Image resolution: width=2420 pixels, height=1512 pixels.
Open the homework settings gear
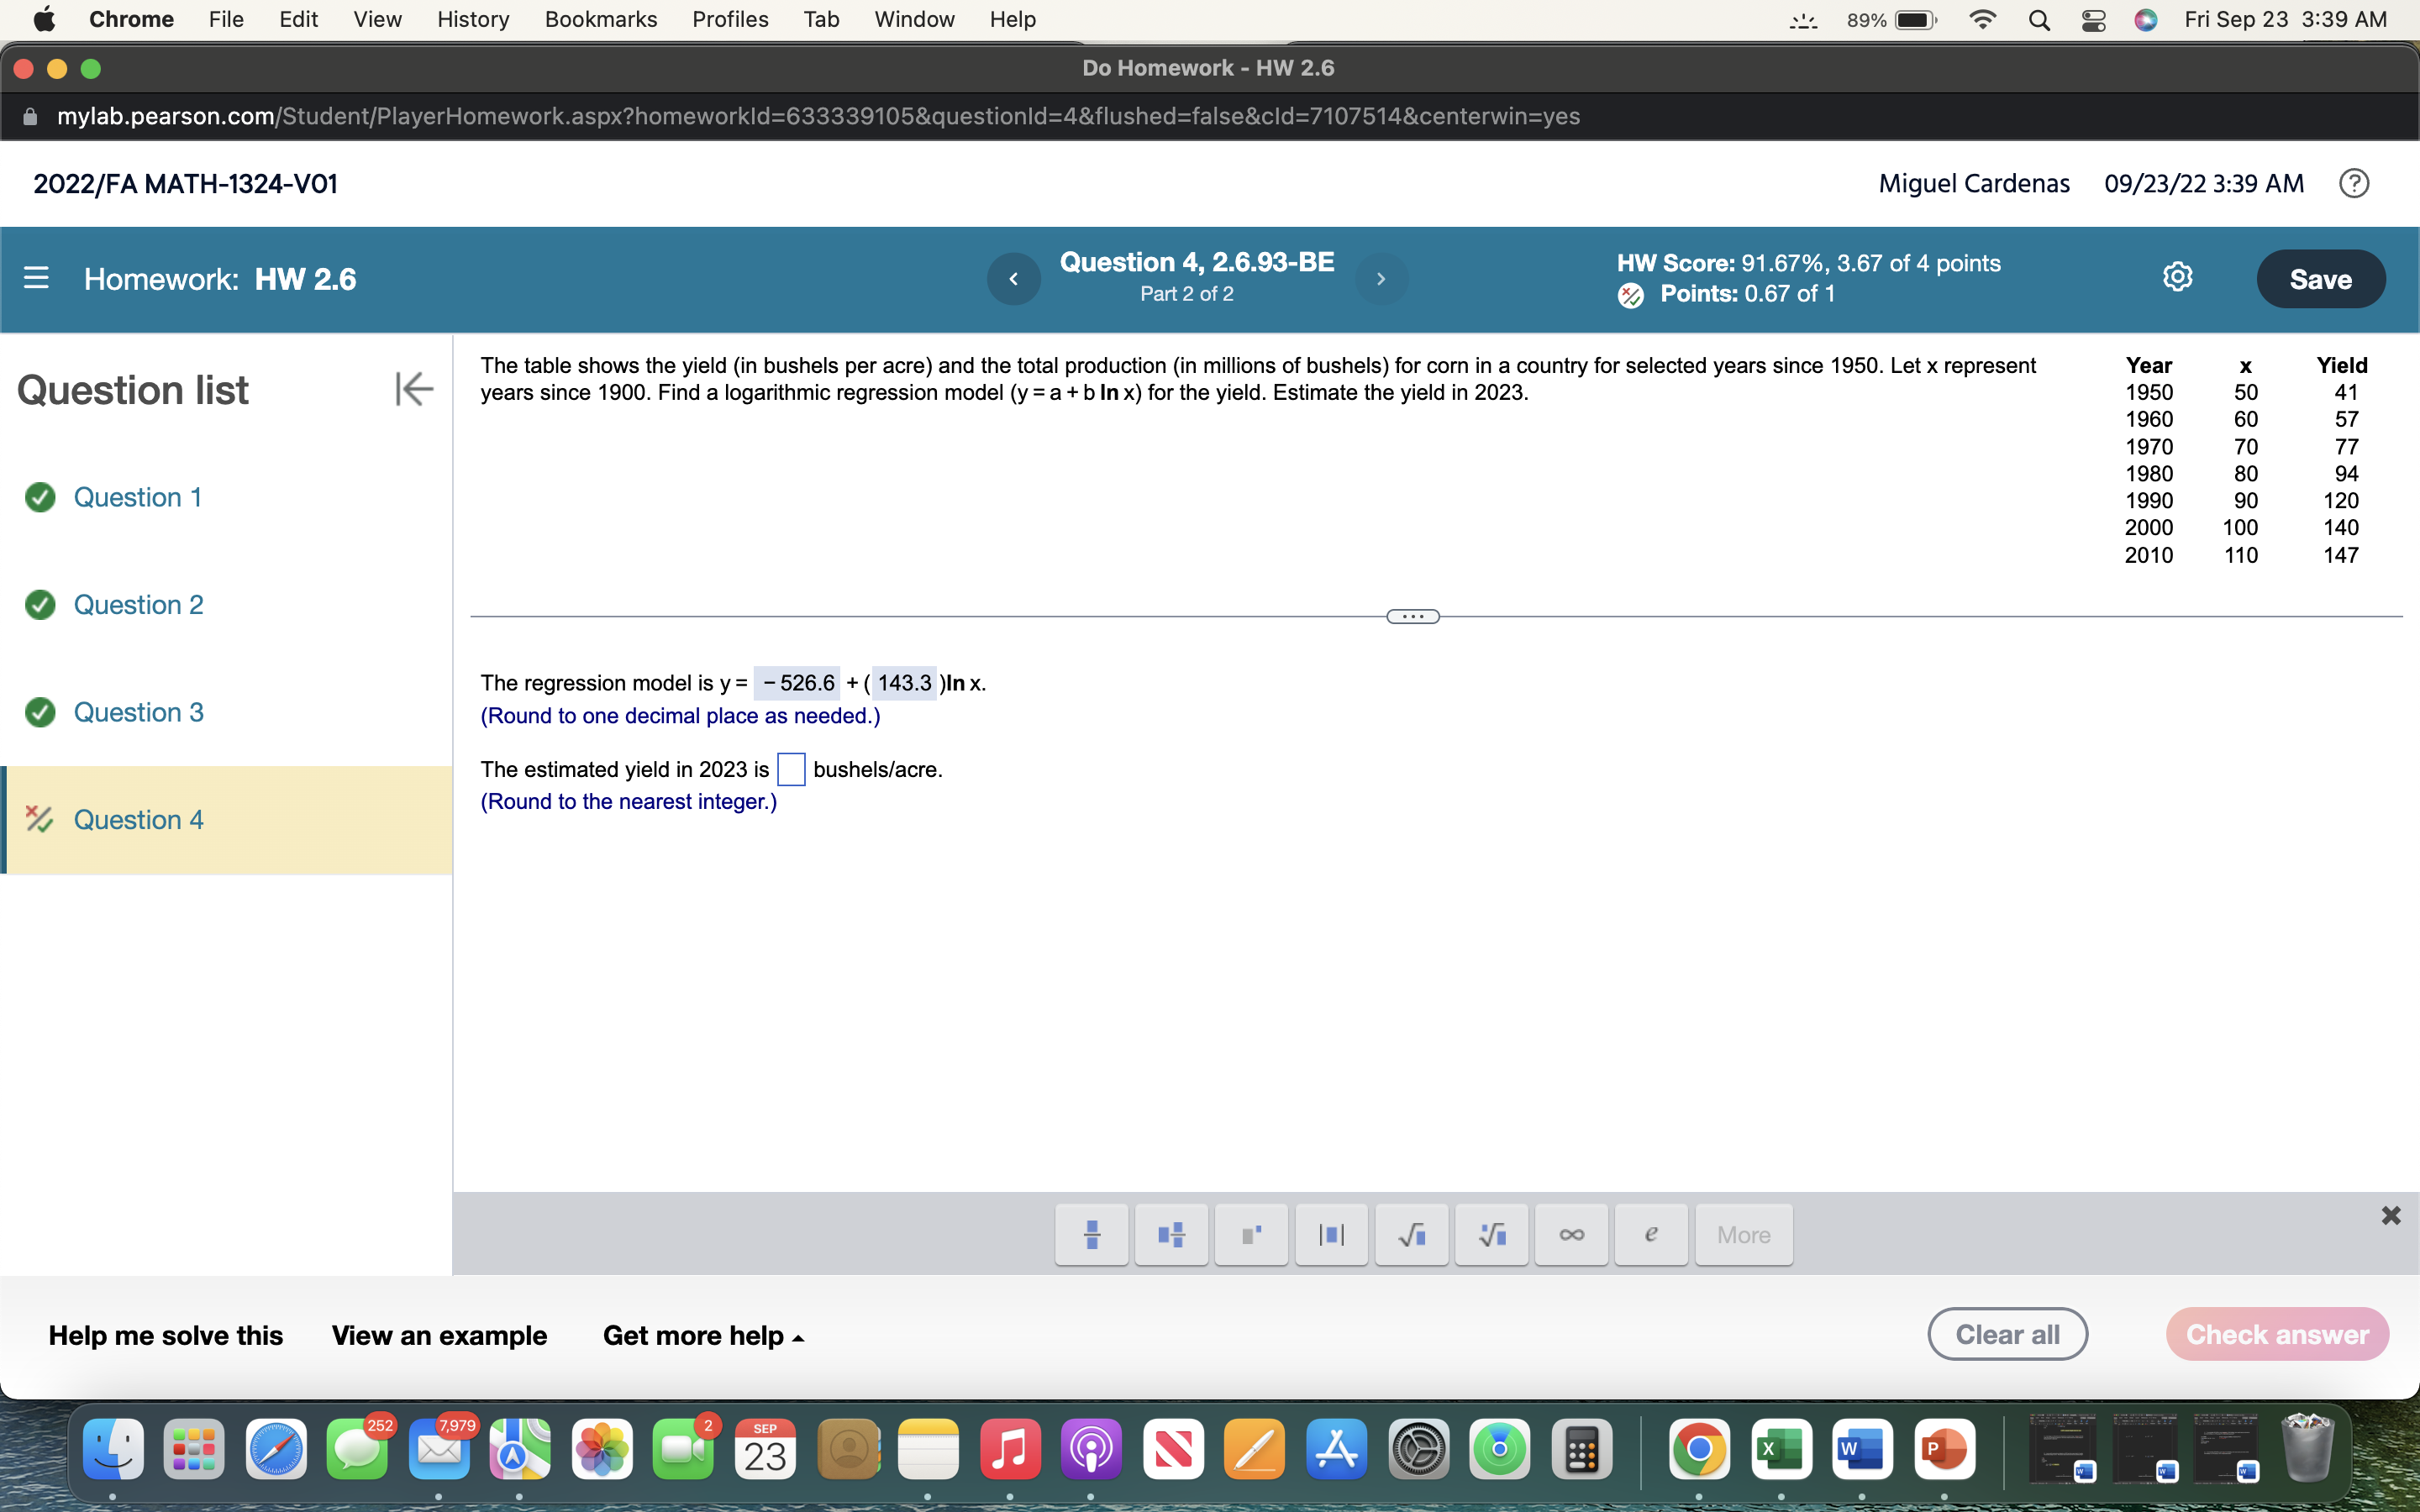coord(2178,278)
